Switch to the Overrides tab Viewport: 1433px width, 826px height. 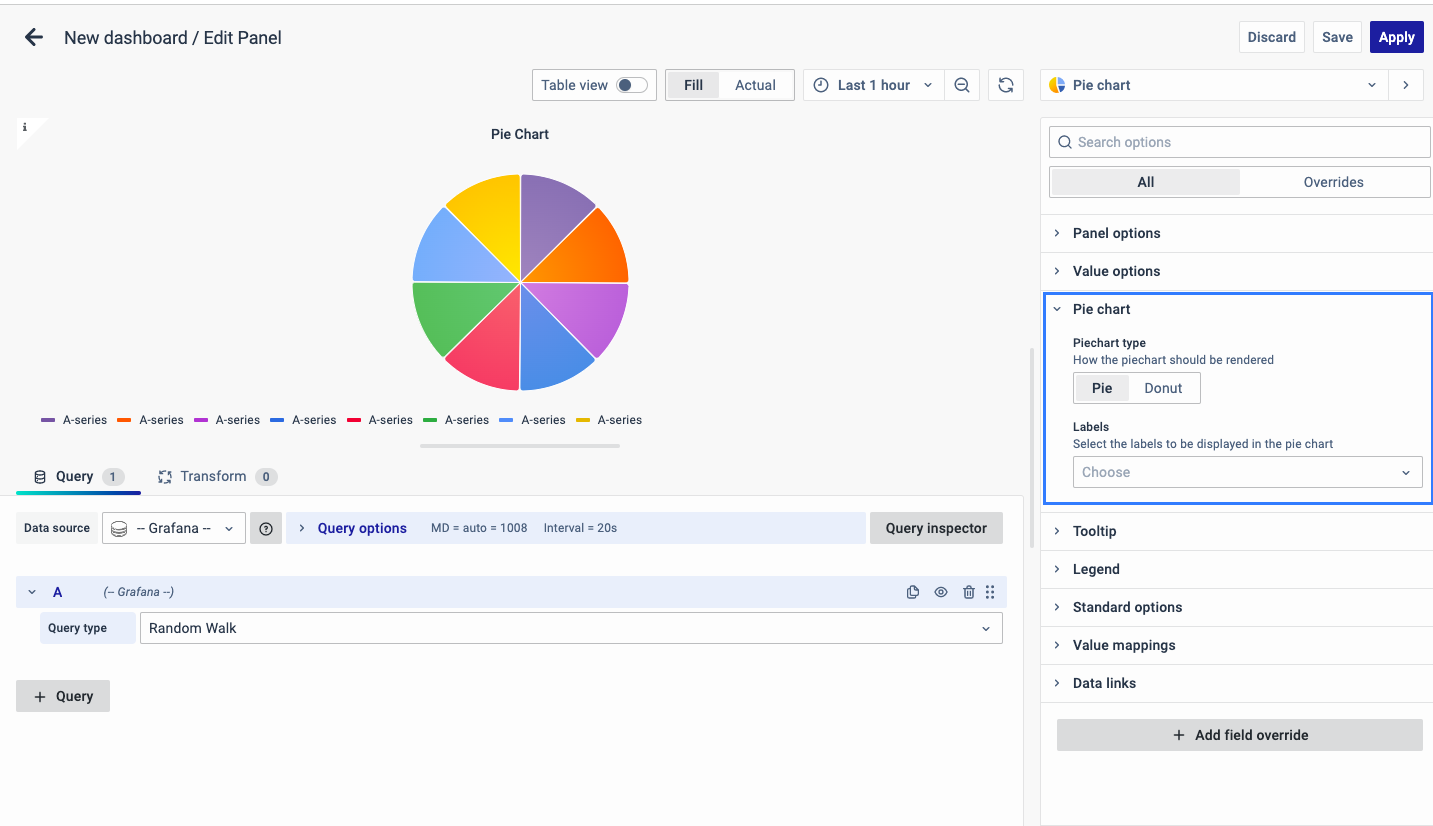click(x=1333, y=182)
